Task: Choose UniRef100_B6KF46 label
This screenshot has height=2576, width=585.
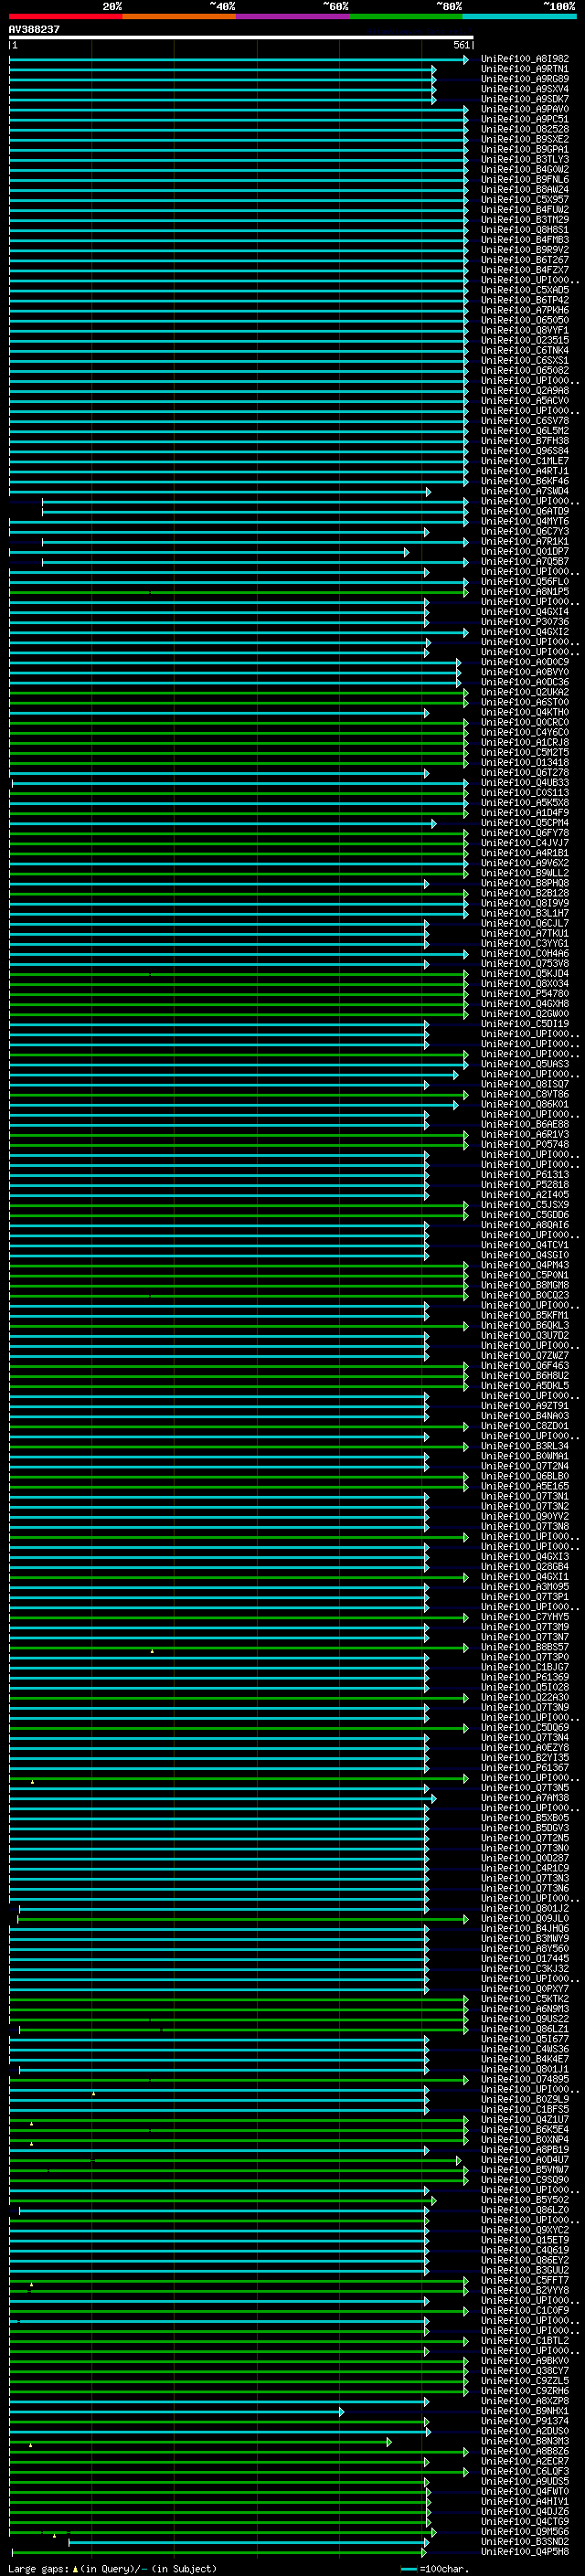Action: point(525,481)
